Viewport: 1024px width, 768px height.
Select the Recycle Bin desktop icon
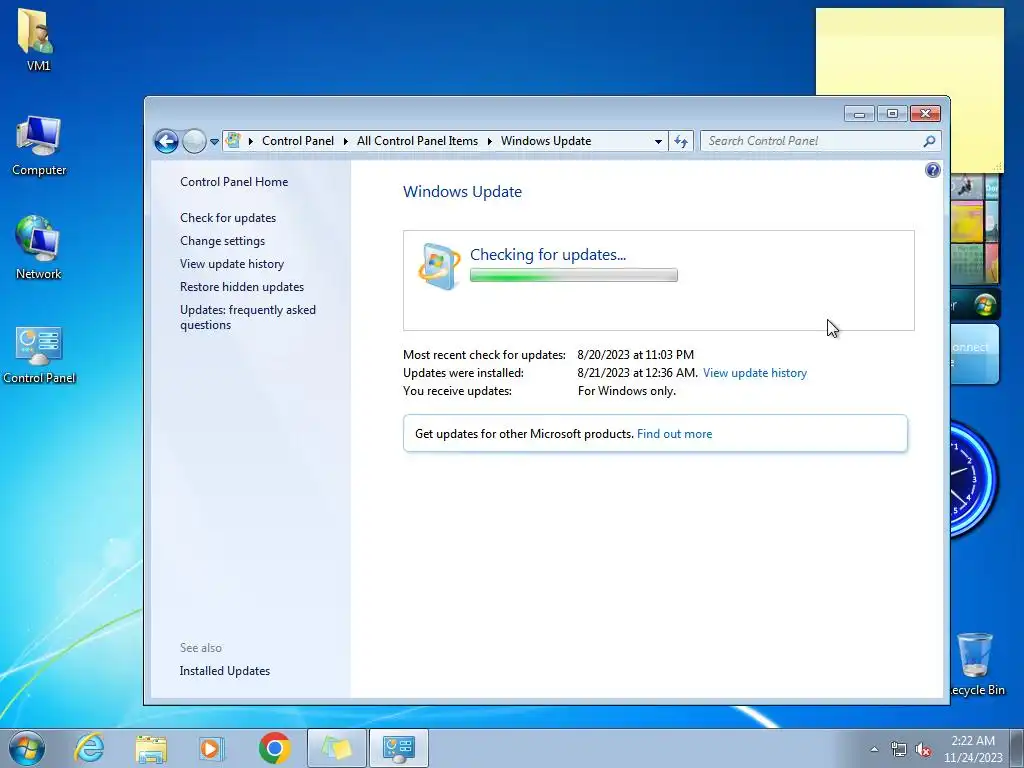tap(976, 664)
